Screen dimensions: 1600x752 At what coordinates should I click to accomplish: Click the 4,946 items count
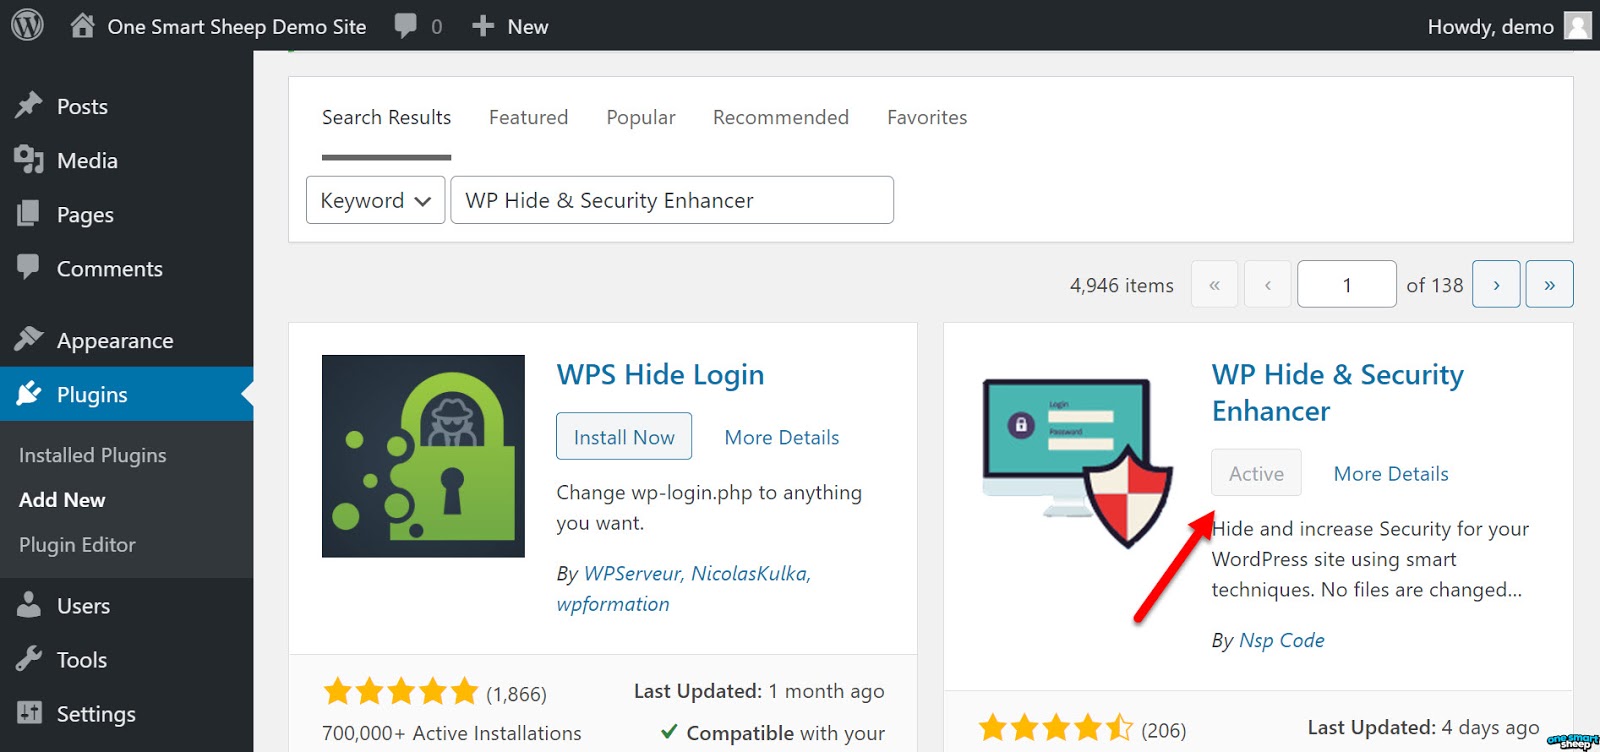1121,285
